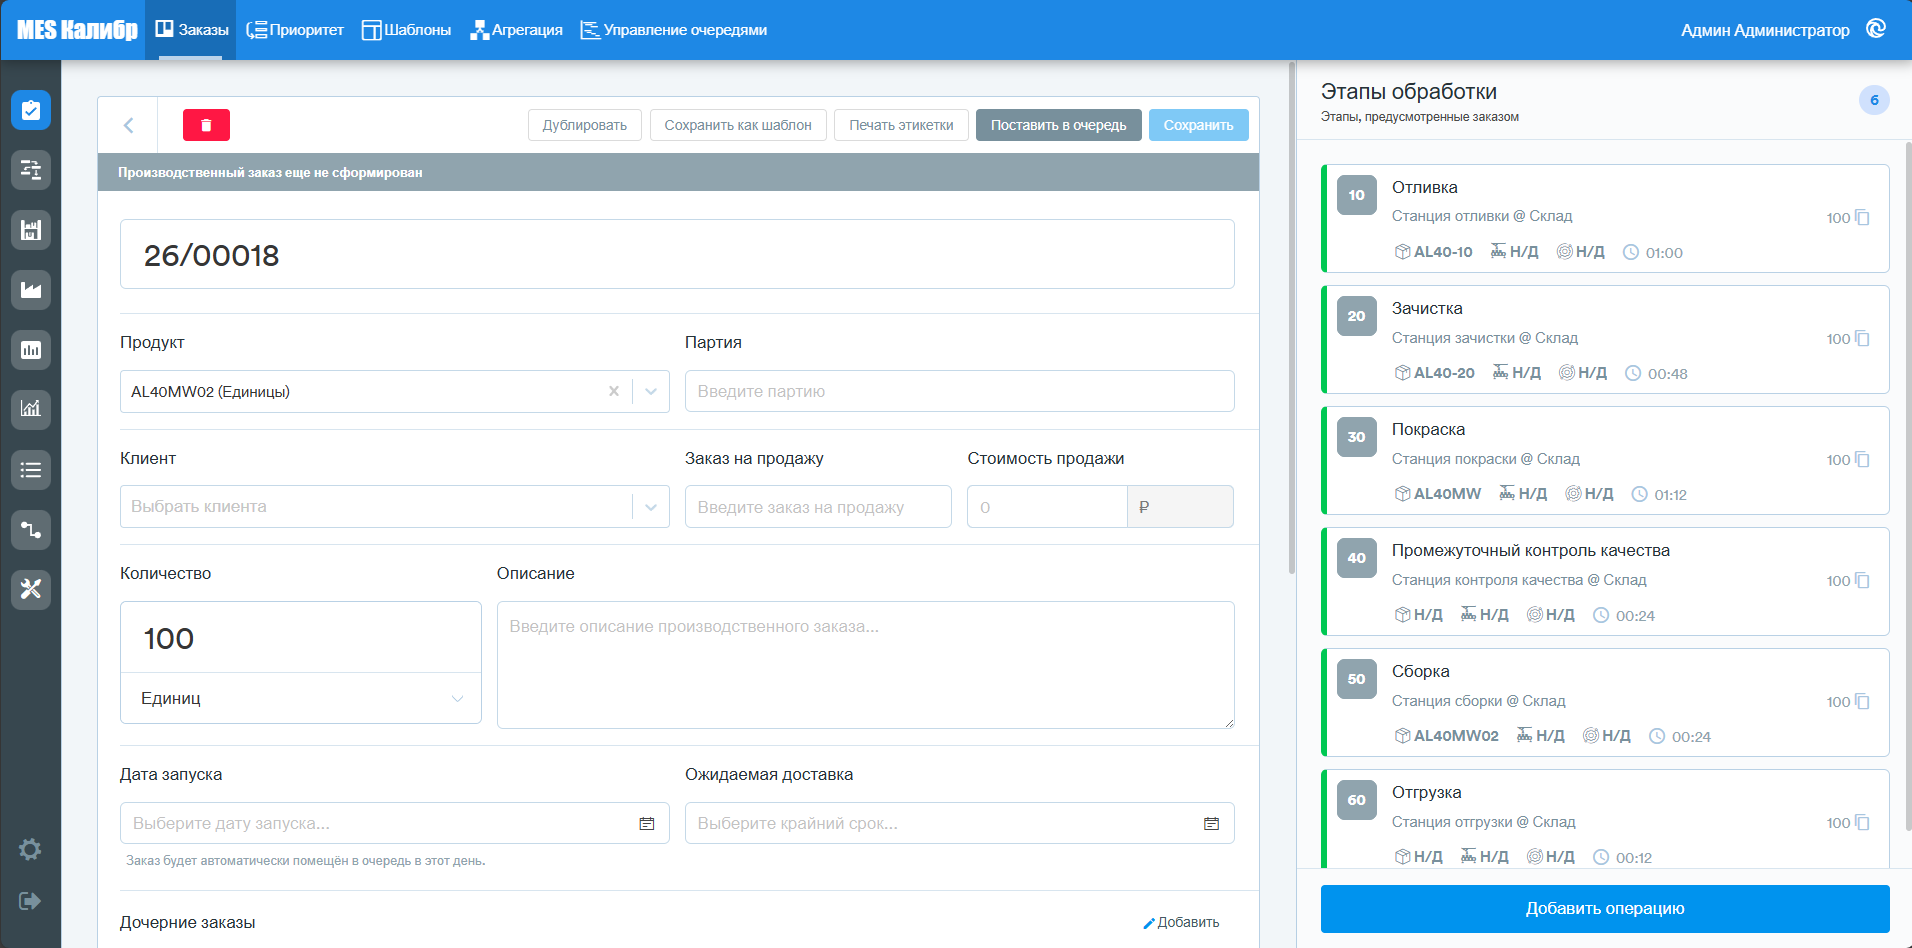Click the Стоимость продажи input field
The image size is (1912, 948).
1047,507
